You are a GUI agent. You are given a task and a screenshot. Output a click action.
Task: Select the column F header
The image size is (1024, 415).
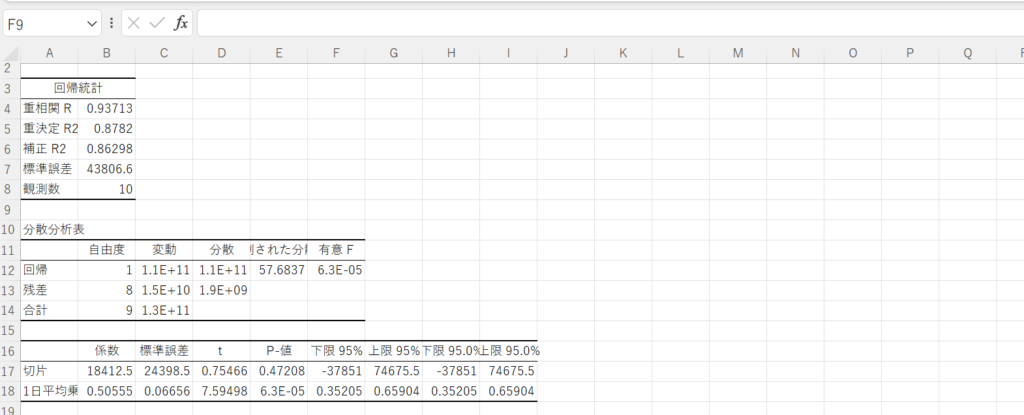click(336, 52)
